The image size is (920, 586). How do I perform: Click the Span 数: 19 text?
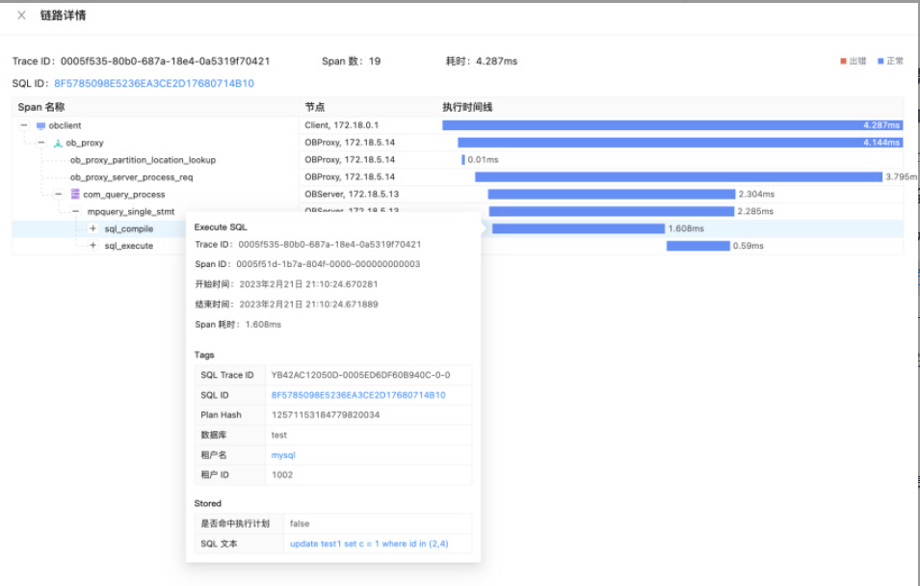click(x=351, y=61)
